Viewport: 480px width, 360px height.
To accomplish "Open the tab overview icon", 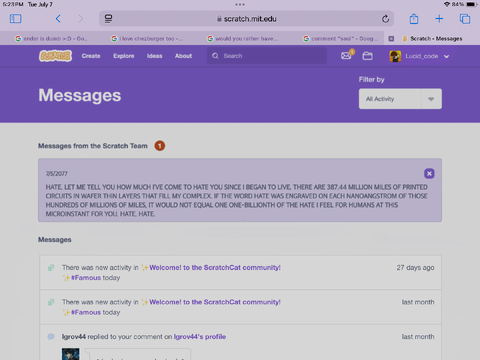I will click(465, 19).
